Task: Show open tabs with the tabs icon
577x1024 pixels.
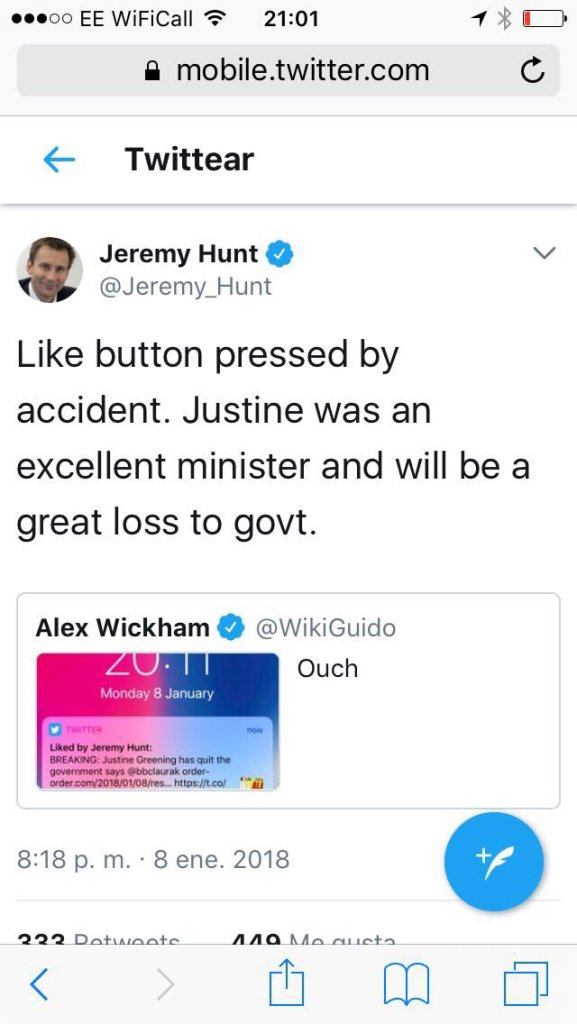Action: pos(526,984)
